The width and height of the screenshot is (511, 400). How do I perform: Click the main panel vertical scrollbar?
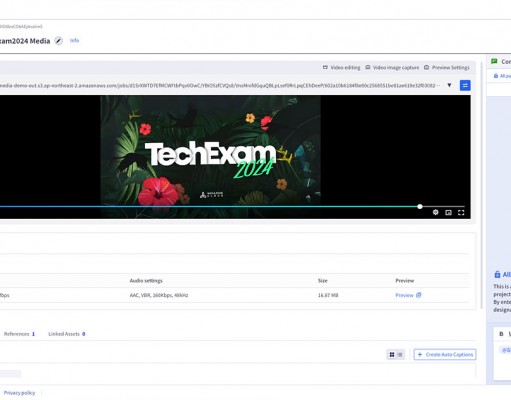click(x=481, y=185)
